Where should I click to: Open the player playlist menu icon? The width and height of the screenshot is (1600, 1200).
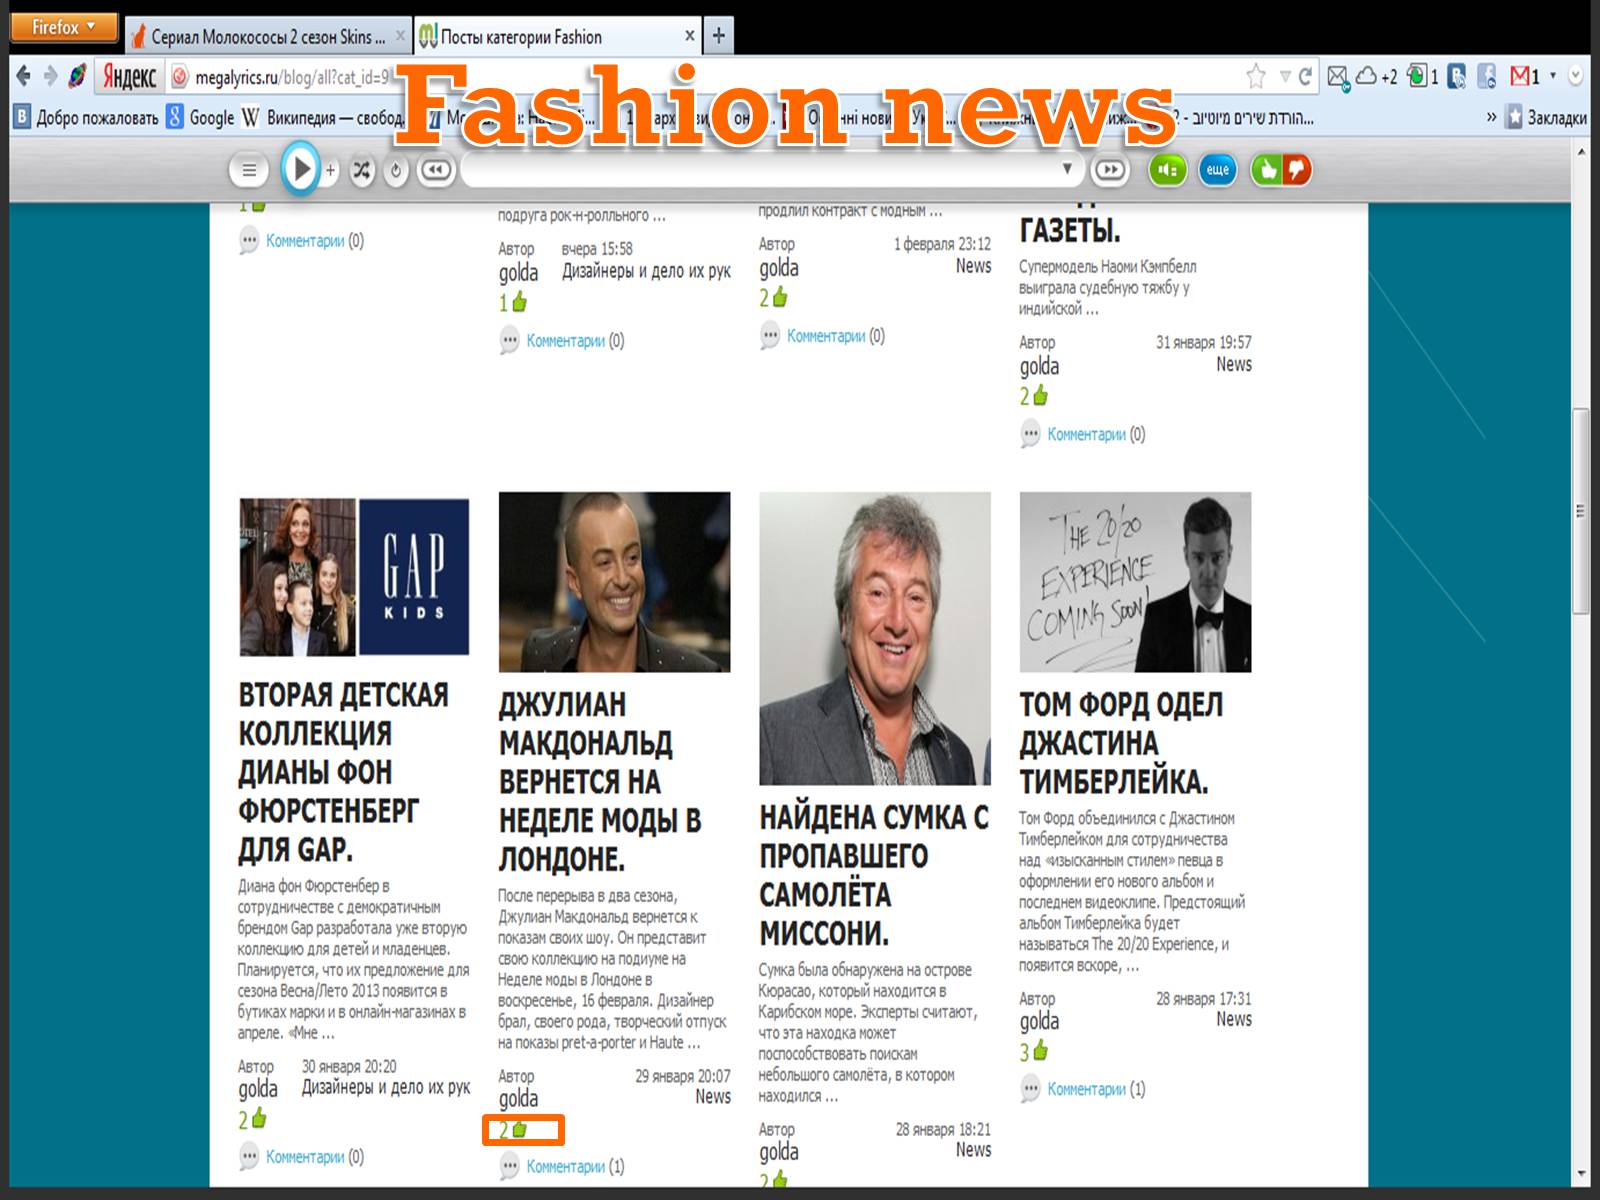(x=249, y=170)
